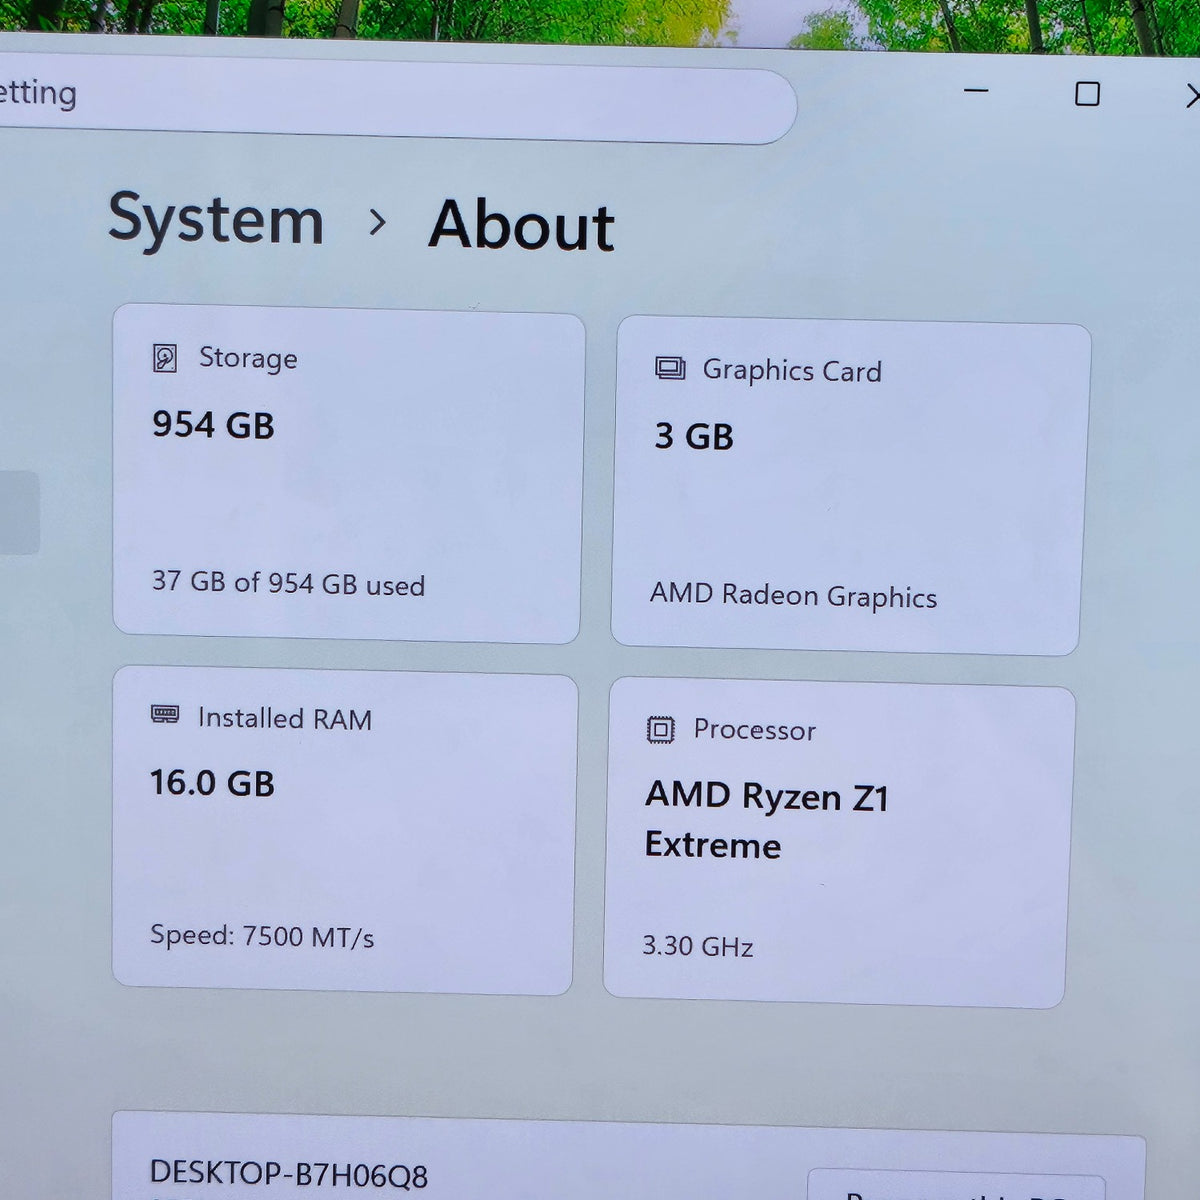The height and width of the screenshot is (1200, 1200).
Task: Open the Processor card AMD Ryzen Z1 Extreme
Action: click(838, 843)
